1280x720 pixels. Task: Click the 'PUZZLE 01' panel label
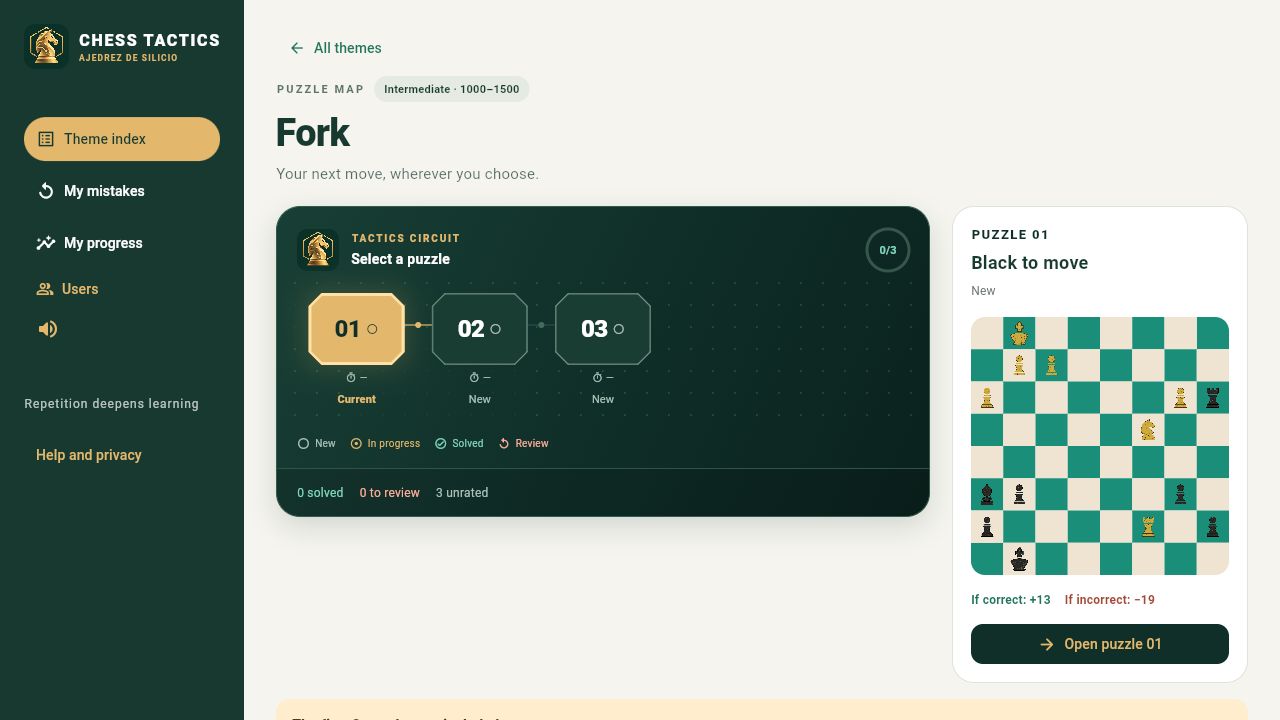(x=1010, y=235)
